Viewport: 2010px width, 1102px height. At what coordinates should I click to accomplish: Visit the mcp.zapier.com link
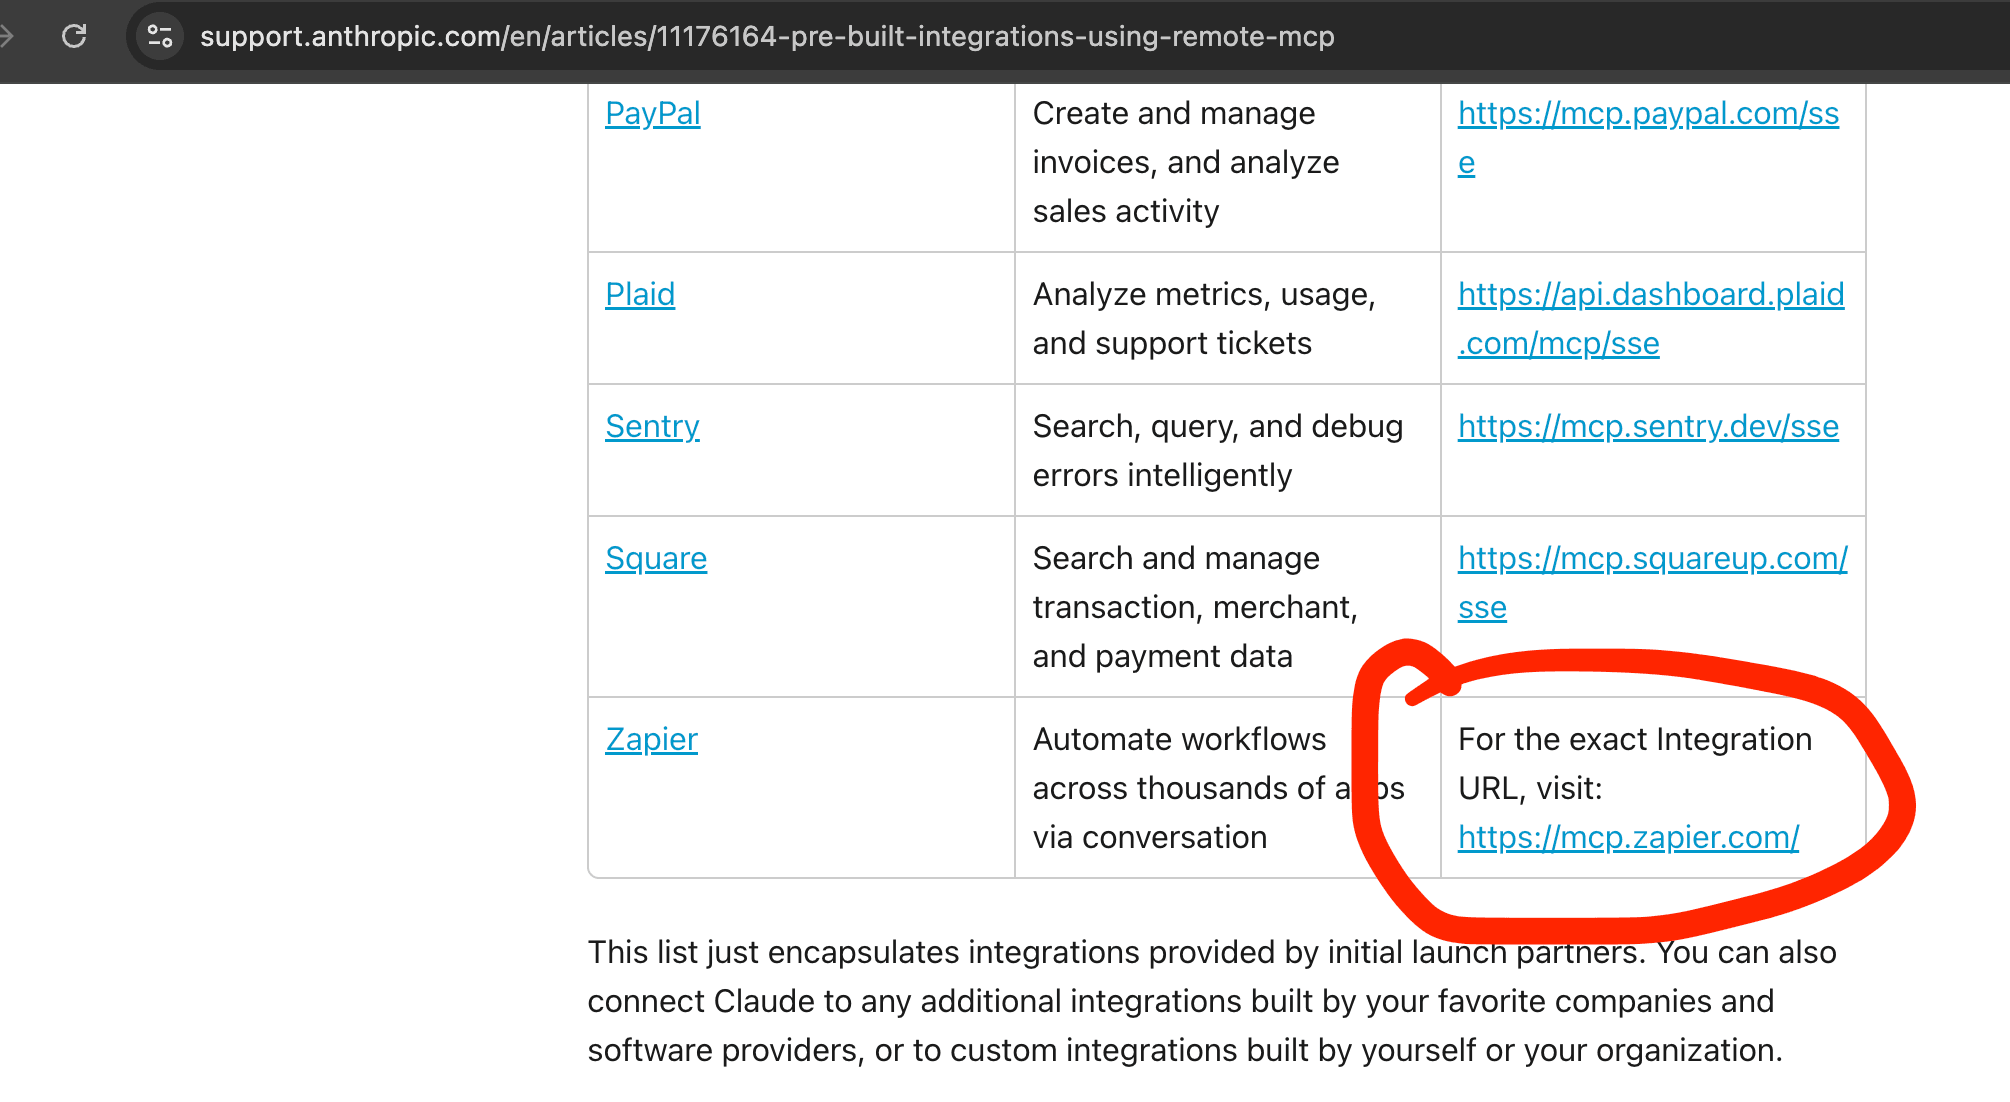click(x=1628, y=837)
